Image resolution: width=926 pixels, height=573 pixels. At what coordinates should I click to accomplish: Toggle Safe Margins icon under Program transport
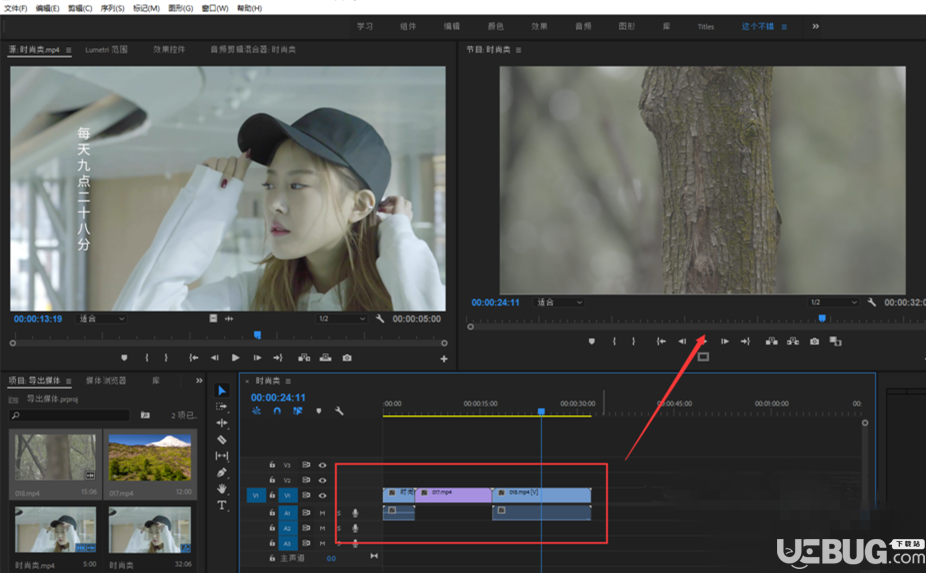pos(703,357)
